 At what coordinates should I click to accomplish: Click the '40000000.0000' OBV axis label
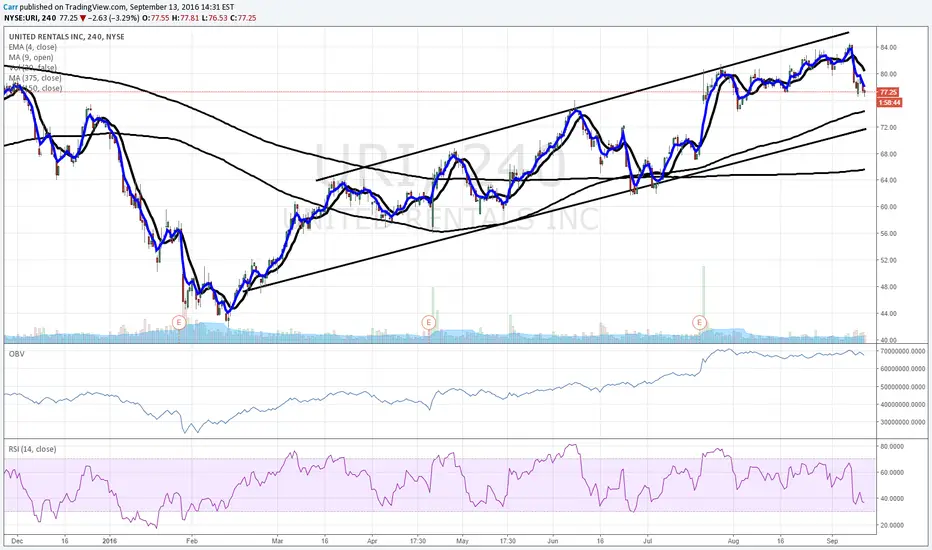click(902, 405)
